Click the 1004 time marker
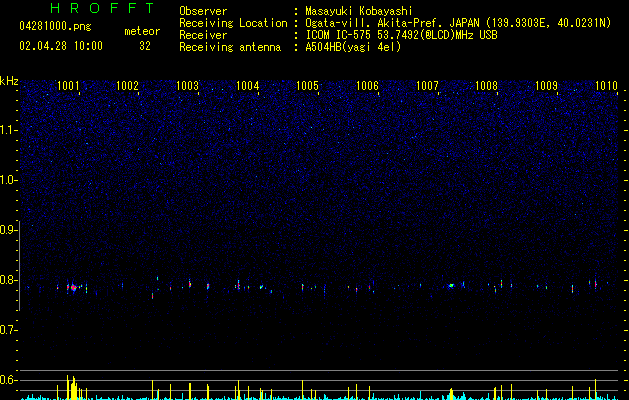 tap(248, 85)
